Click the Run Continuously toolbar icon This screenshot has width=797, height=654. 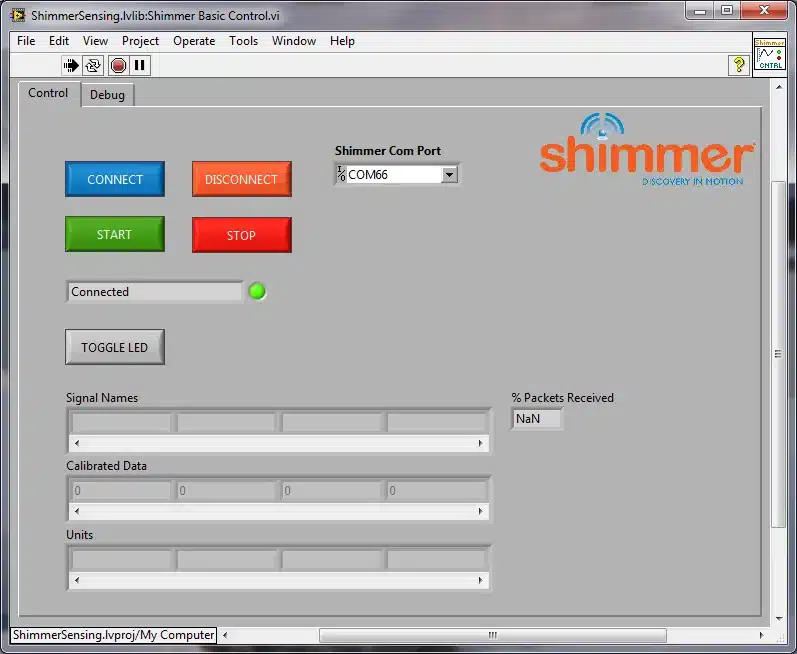point(93,66)
